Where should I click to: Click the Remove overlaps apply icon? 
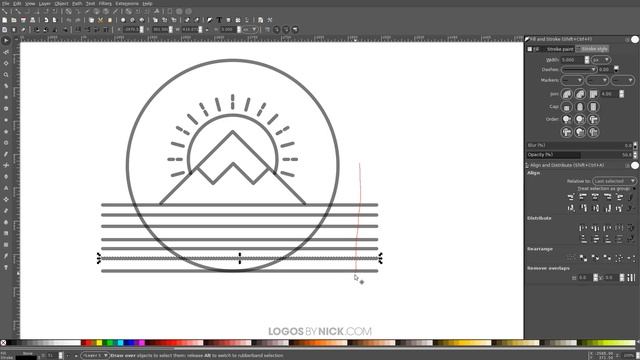(631, 278)
